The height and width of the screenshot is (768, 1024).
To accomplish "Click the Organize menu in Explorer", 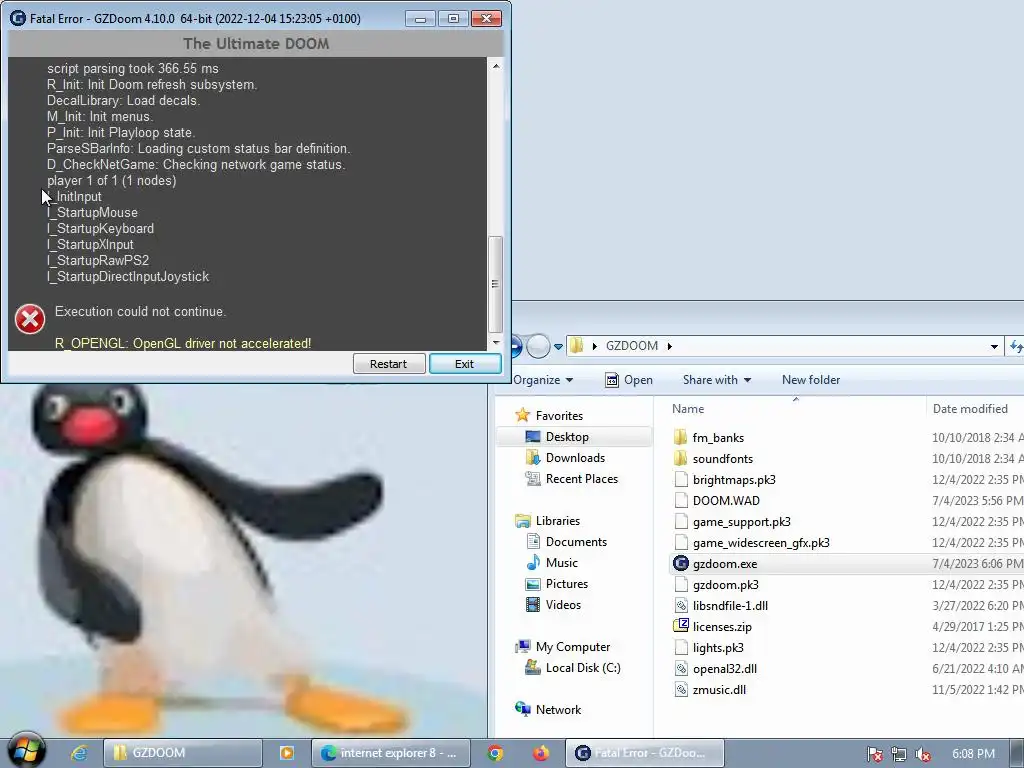I will pyautogui.click(x=543, y=380).
